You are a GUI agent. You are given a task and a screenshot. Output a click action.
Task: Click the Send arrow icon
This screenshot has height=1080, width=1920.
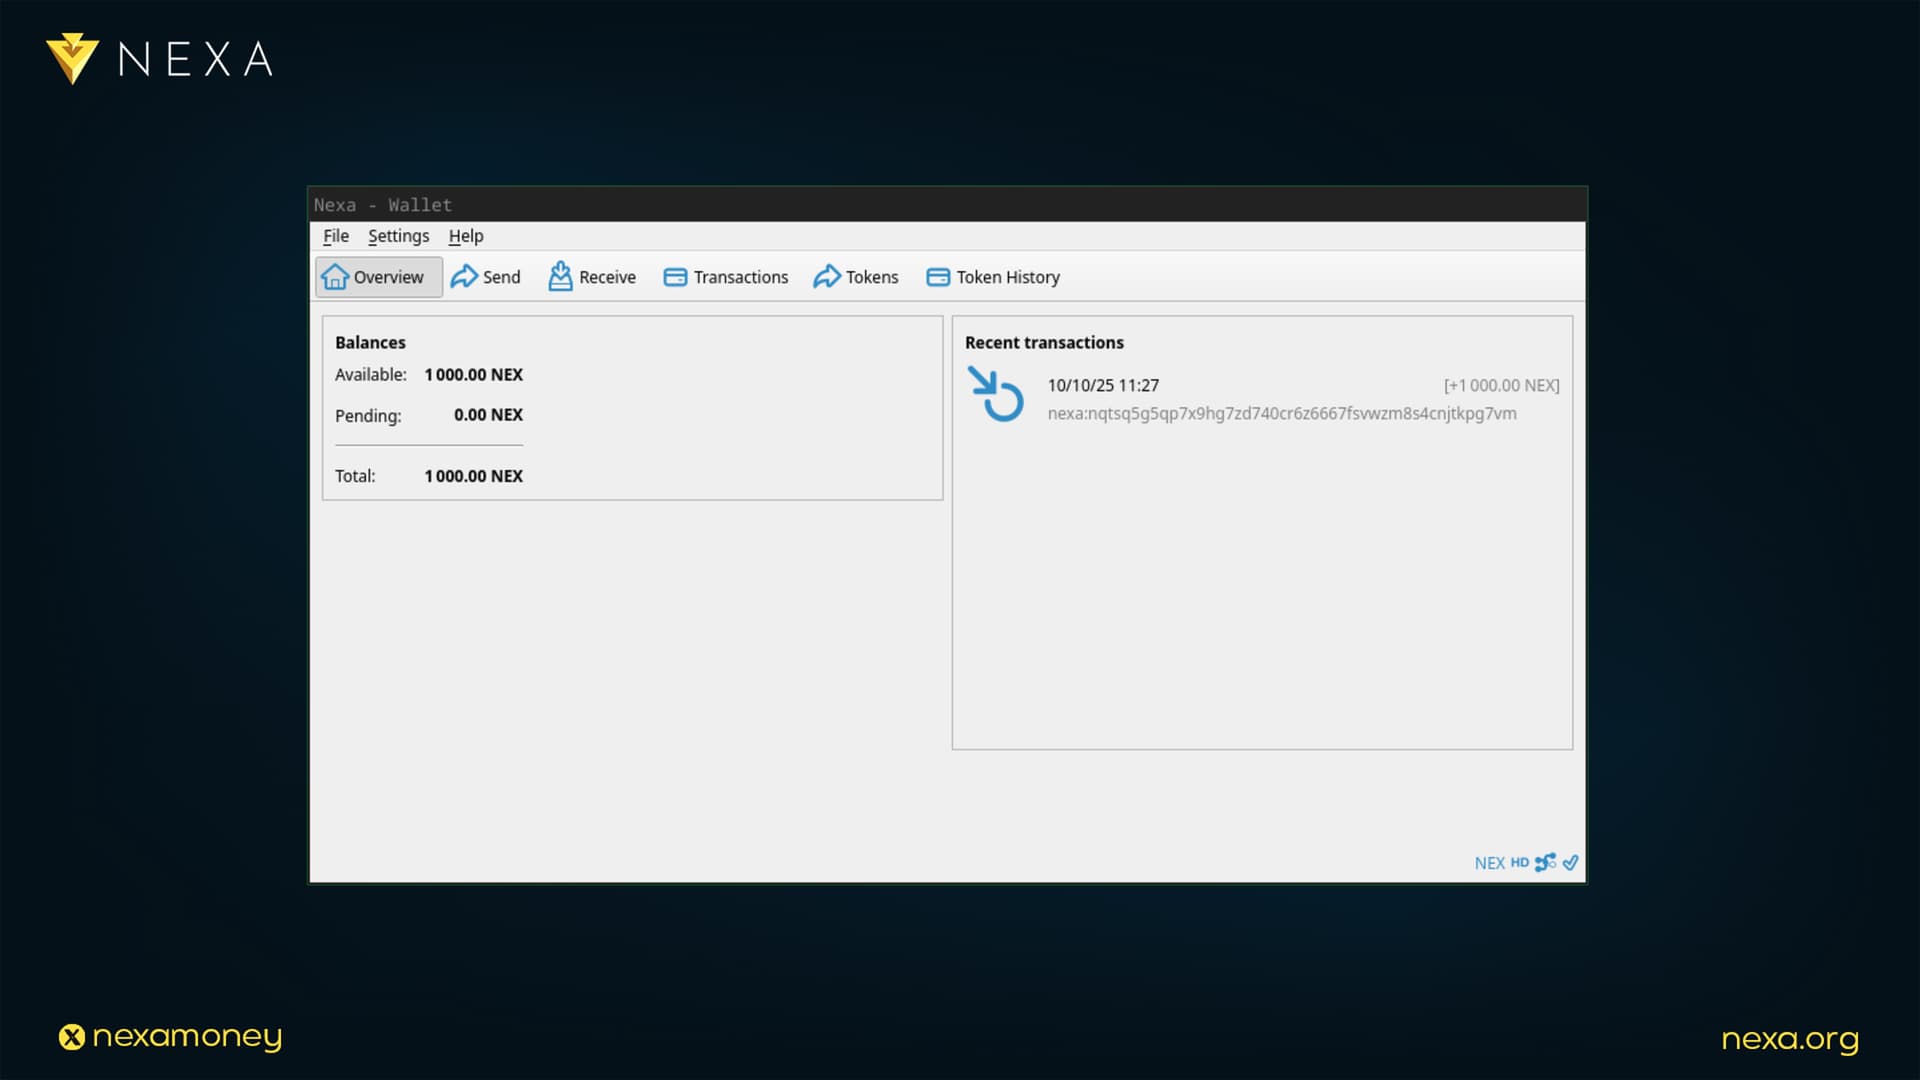[x=464, y=277]
